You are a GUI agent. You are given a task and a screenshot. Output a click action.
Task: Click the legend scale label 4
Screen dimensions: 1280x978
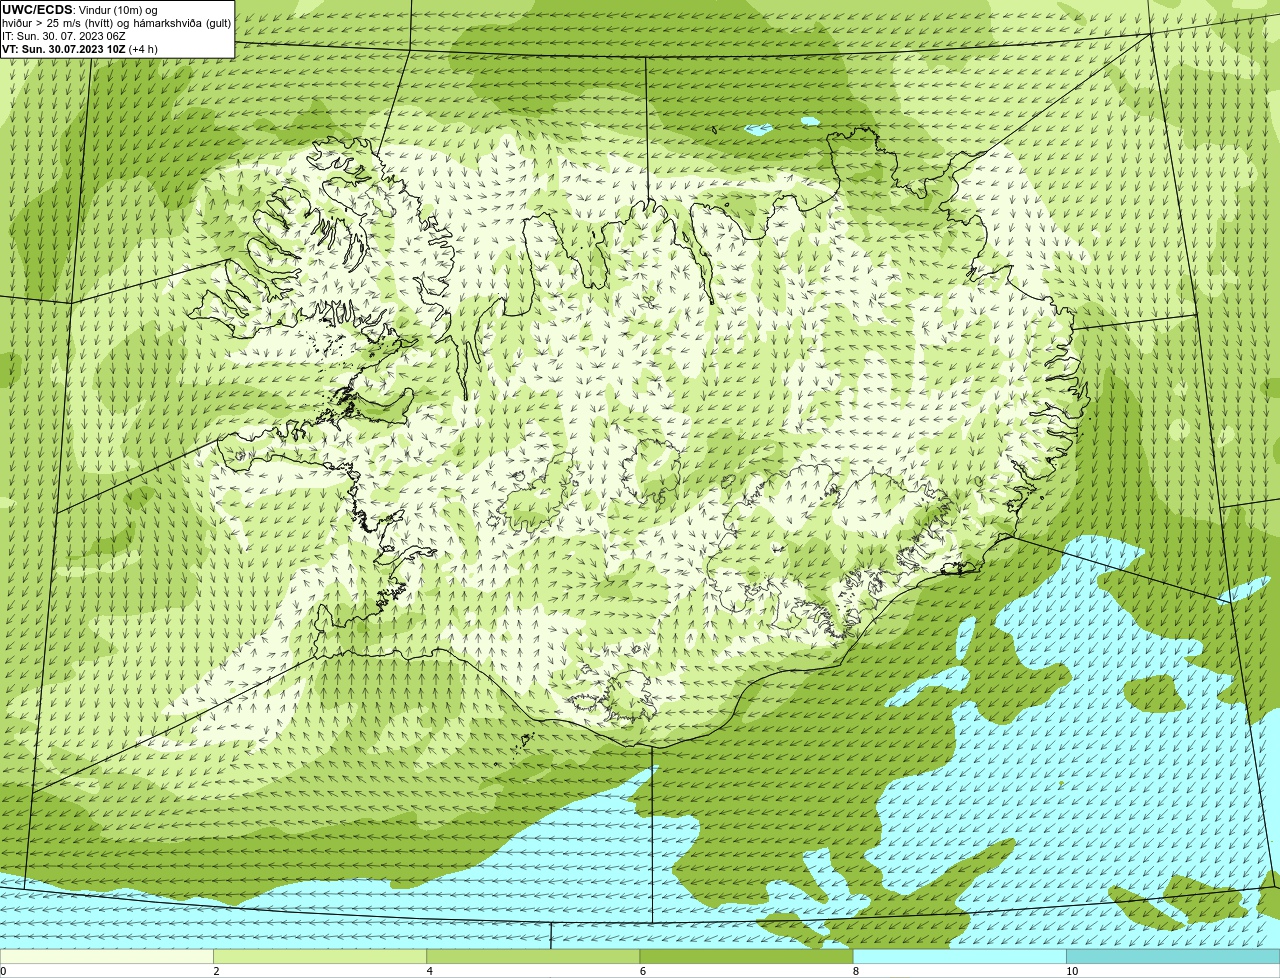[430, 971]
